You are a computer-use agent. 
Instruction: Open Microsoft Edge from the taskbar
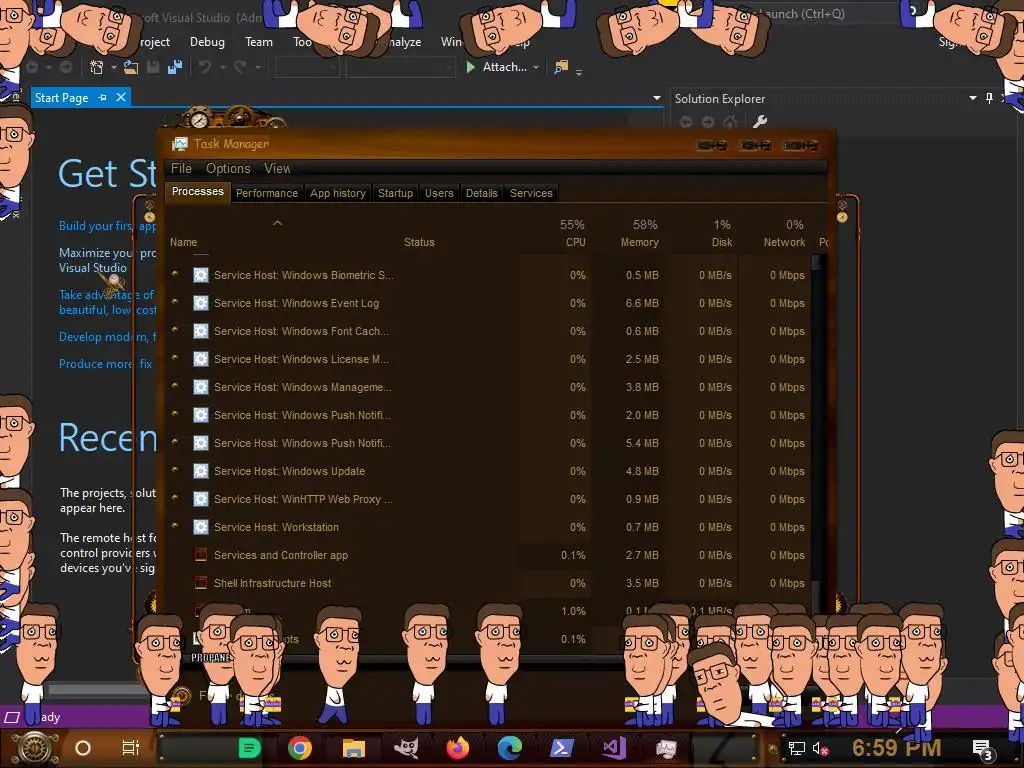click(x=510, y=748)
